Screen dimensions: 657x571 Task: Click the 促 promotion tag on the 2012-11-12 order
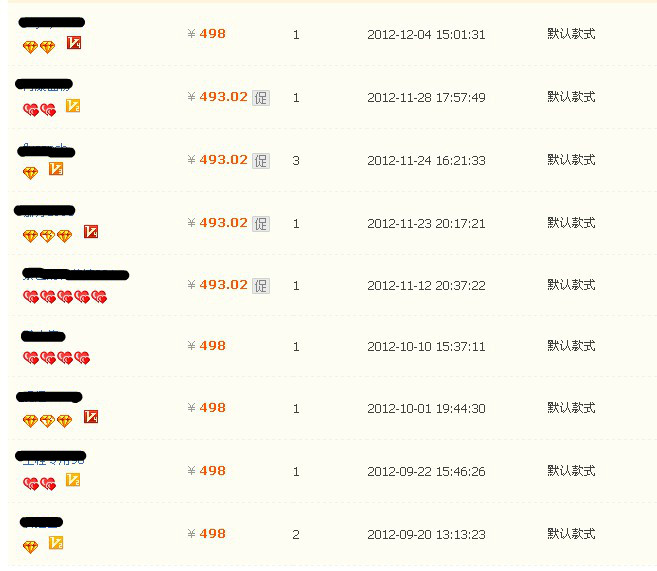[x=261, y=286]
